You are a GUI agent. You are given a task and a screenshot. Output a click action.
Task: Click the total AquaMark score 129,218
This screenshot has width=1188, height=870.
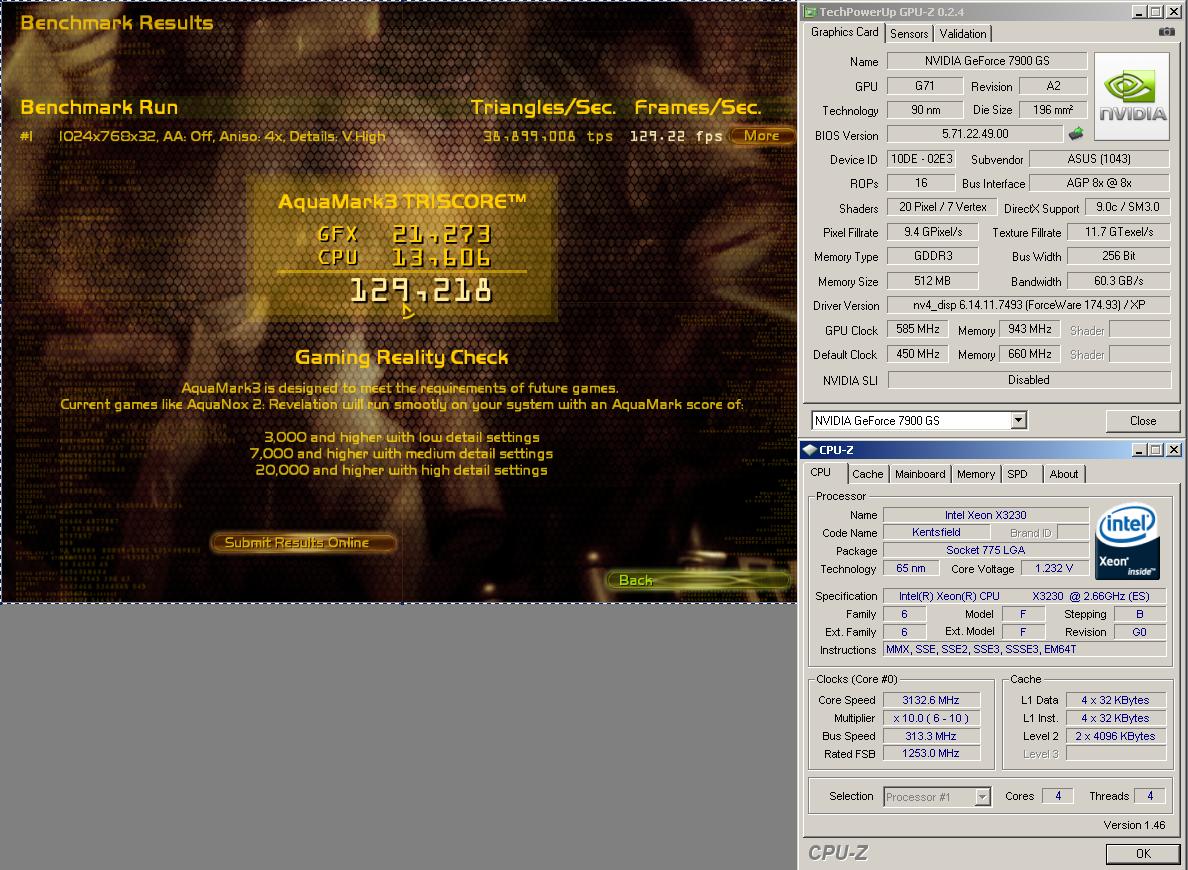click(x=421, y=290)
